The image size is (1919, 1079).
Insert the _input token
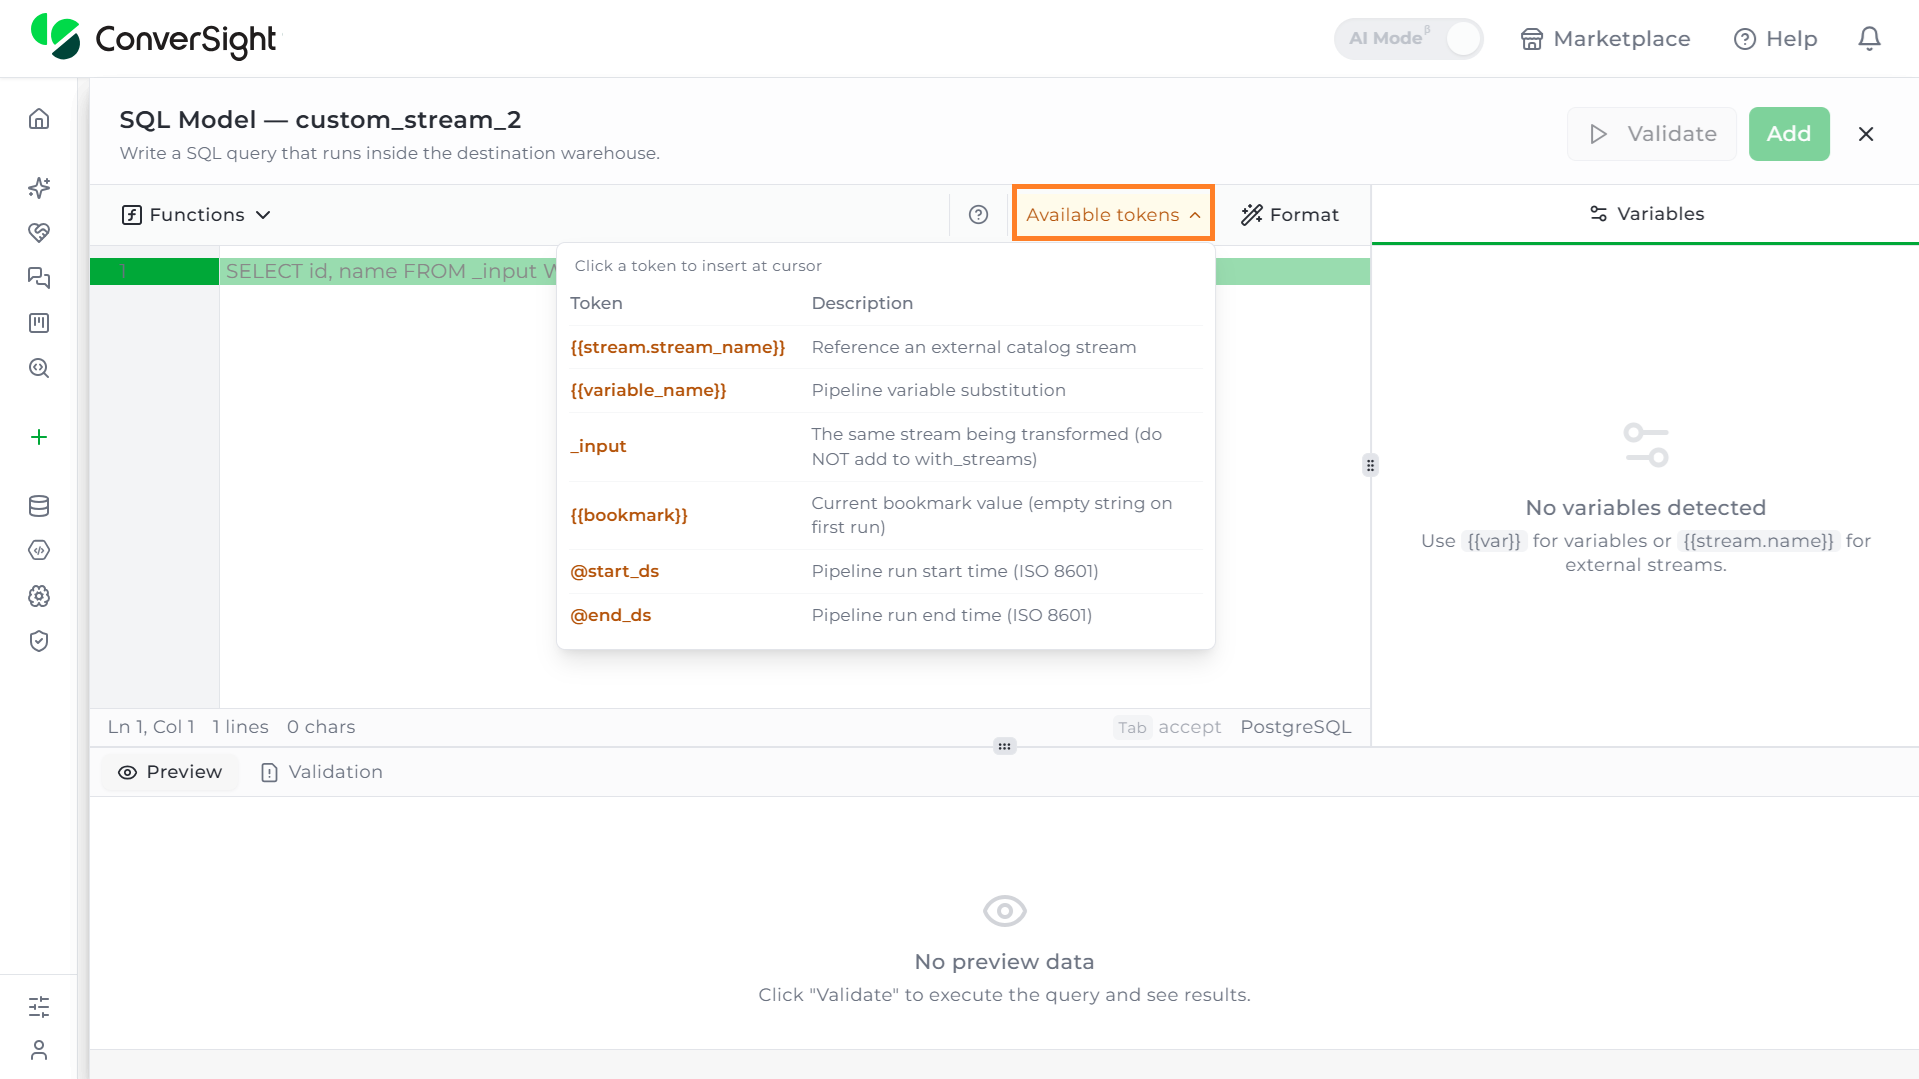pyautogui.click(x=598, y=446)
